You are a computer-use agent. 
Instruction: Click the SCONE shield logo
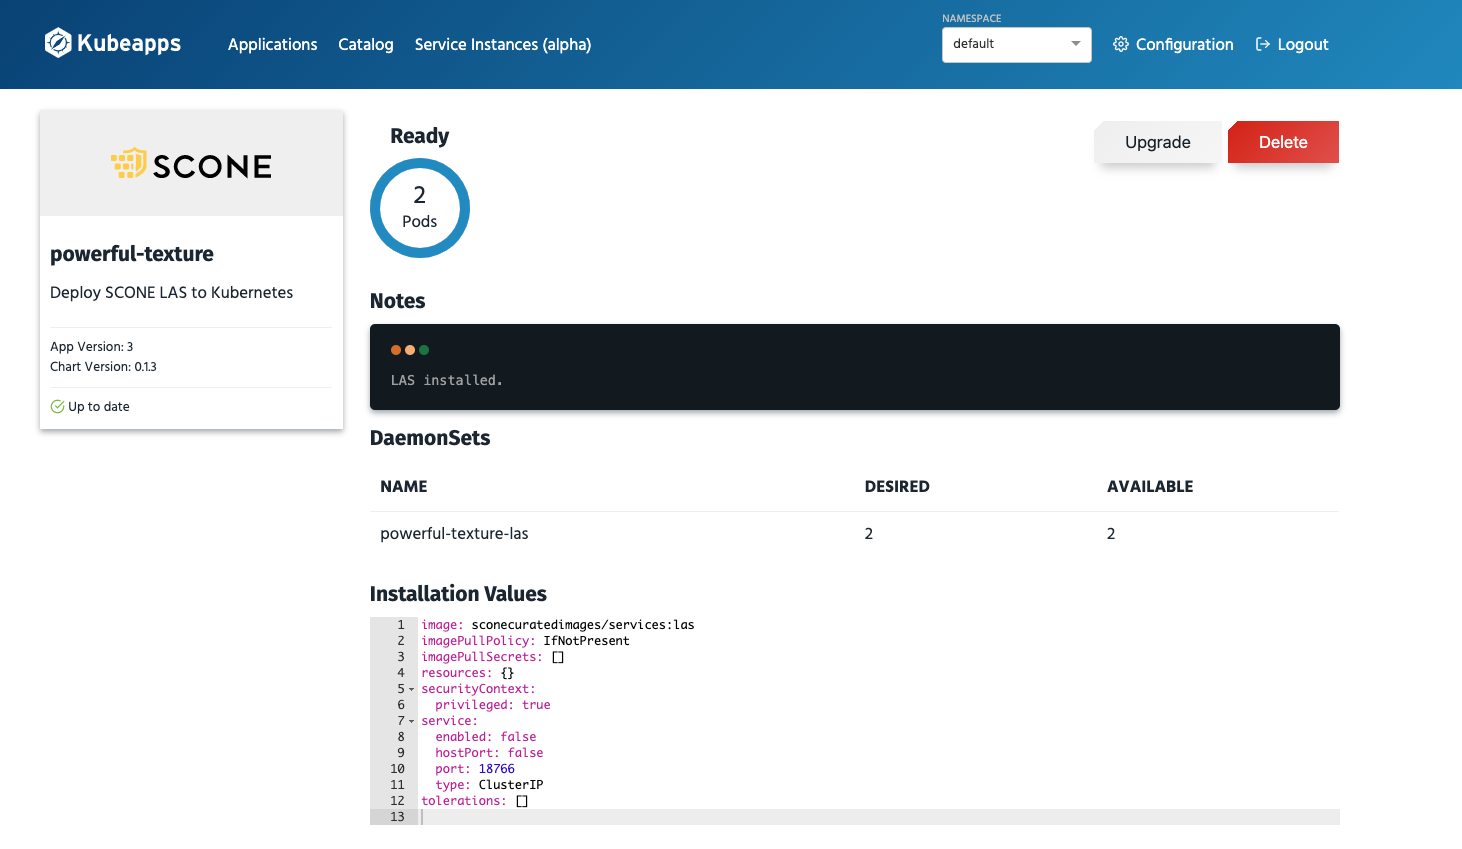coord(126,163)
